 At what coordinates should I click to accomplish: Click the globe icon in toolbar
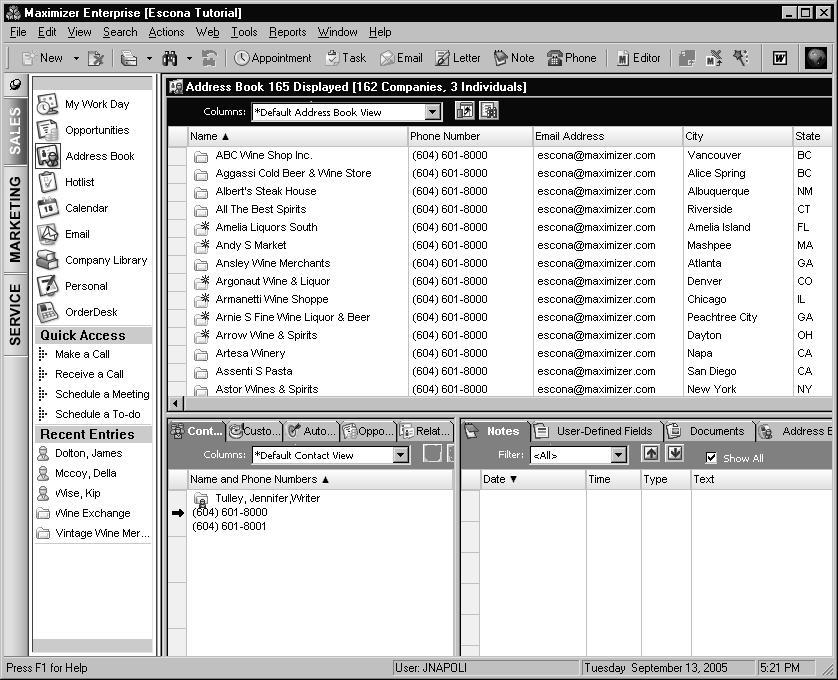click(816, 58)
